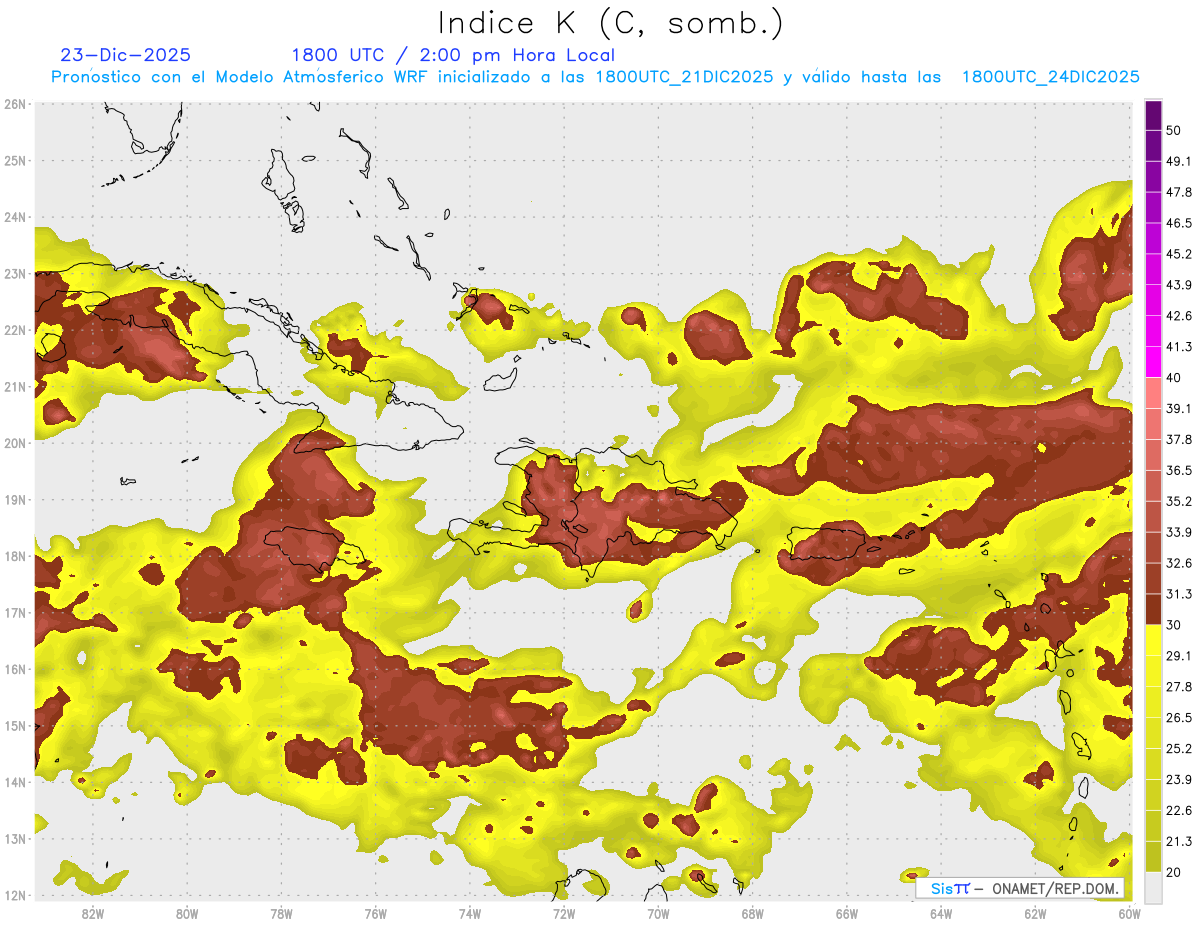Select the colorbar value '22.6'

tap(1179, 811)
